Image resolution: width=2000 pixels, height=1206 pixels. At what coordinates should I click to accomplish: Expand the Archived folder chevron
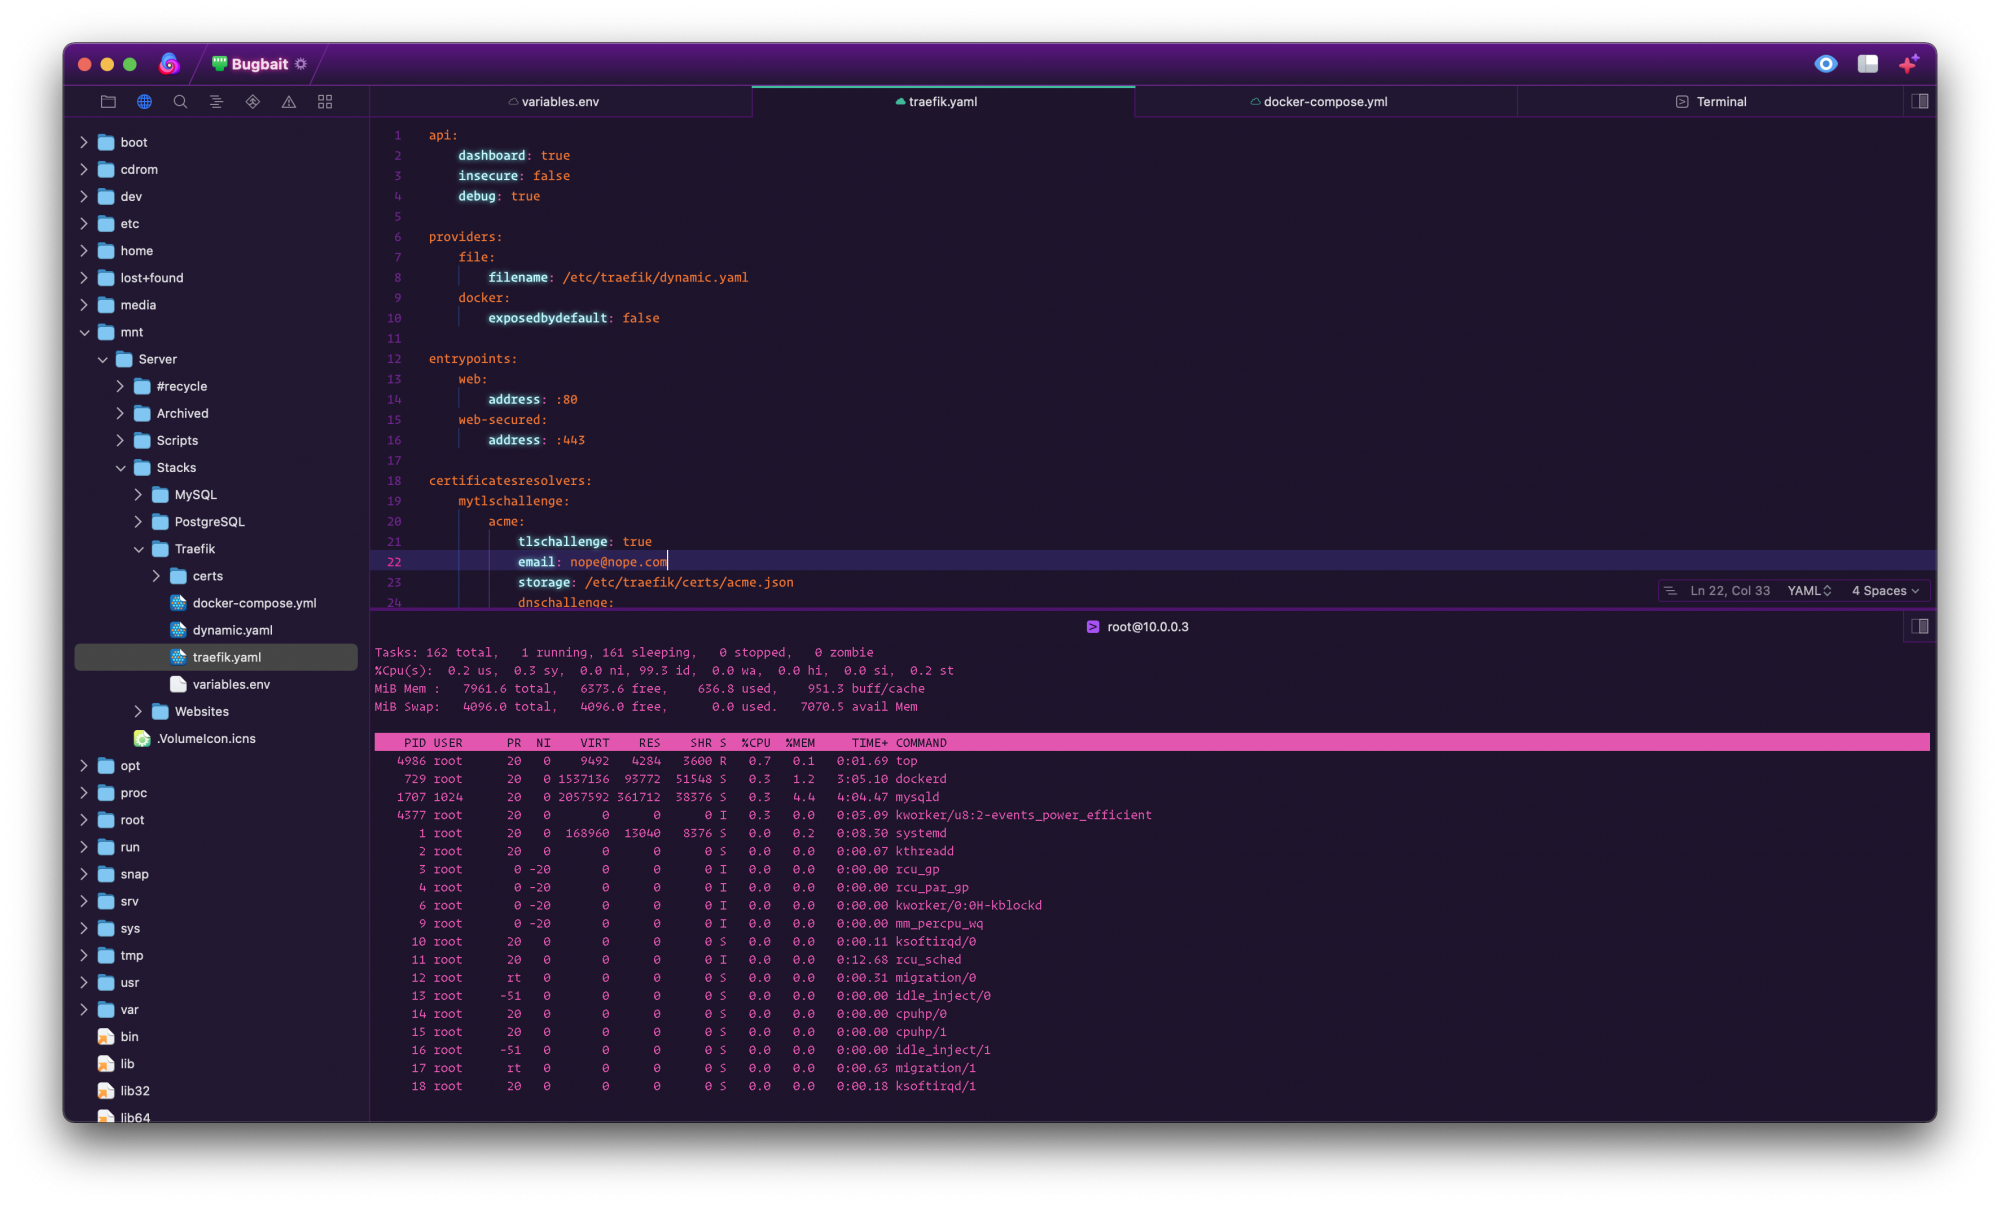point(120,413)
